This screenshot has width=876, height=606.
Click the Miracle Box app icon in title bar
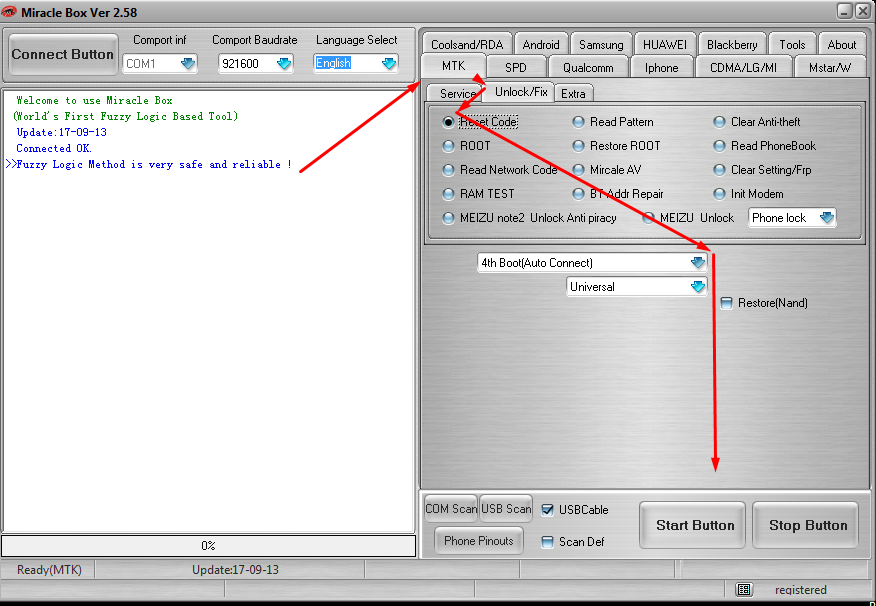(9, 12)
